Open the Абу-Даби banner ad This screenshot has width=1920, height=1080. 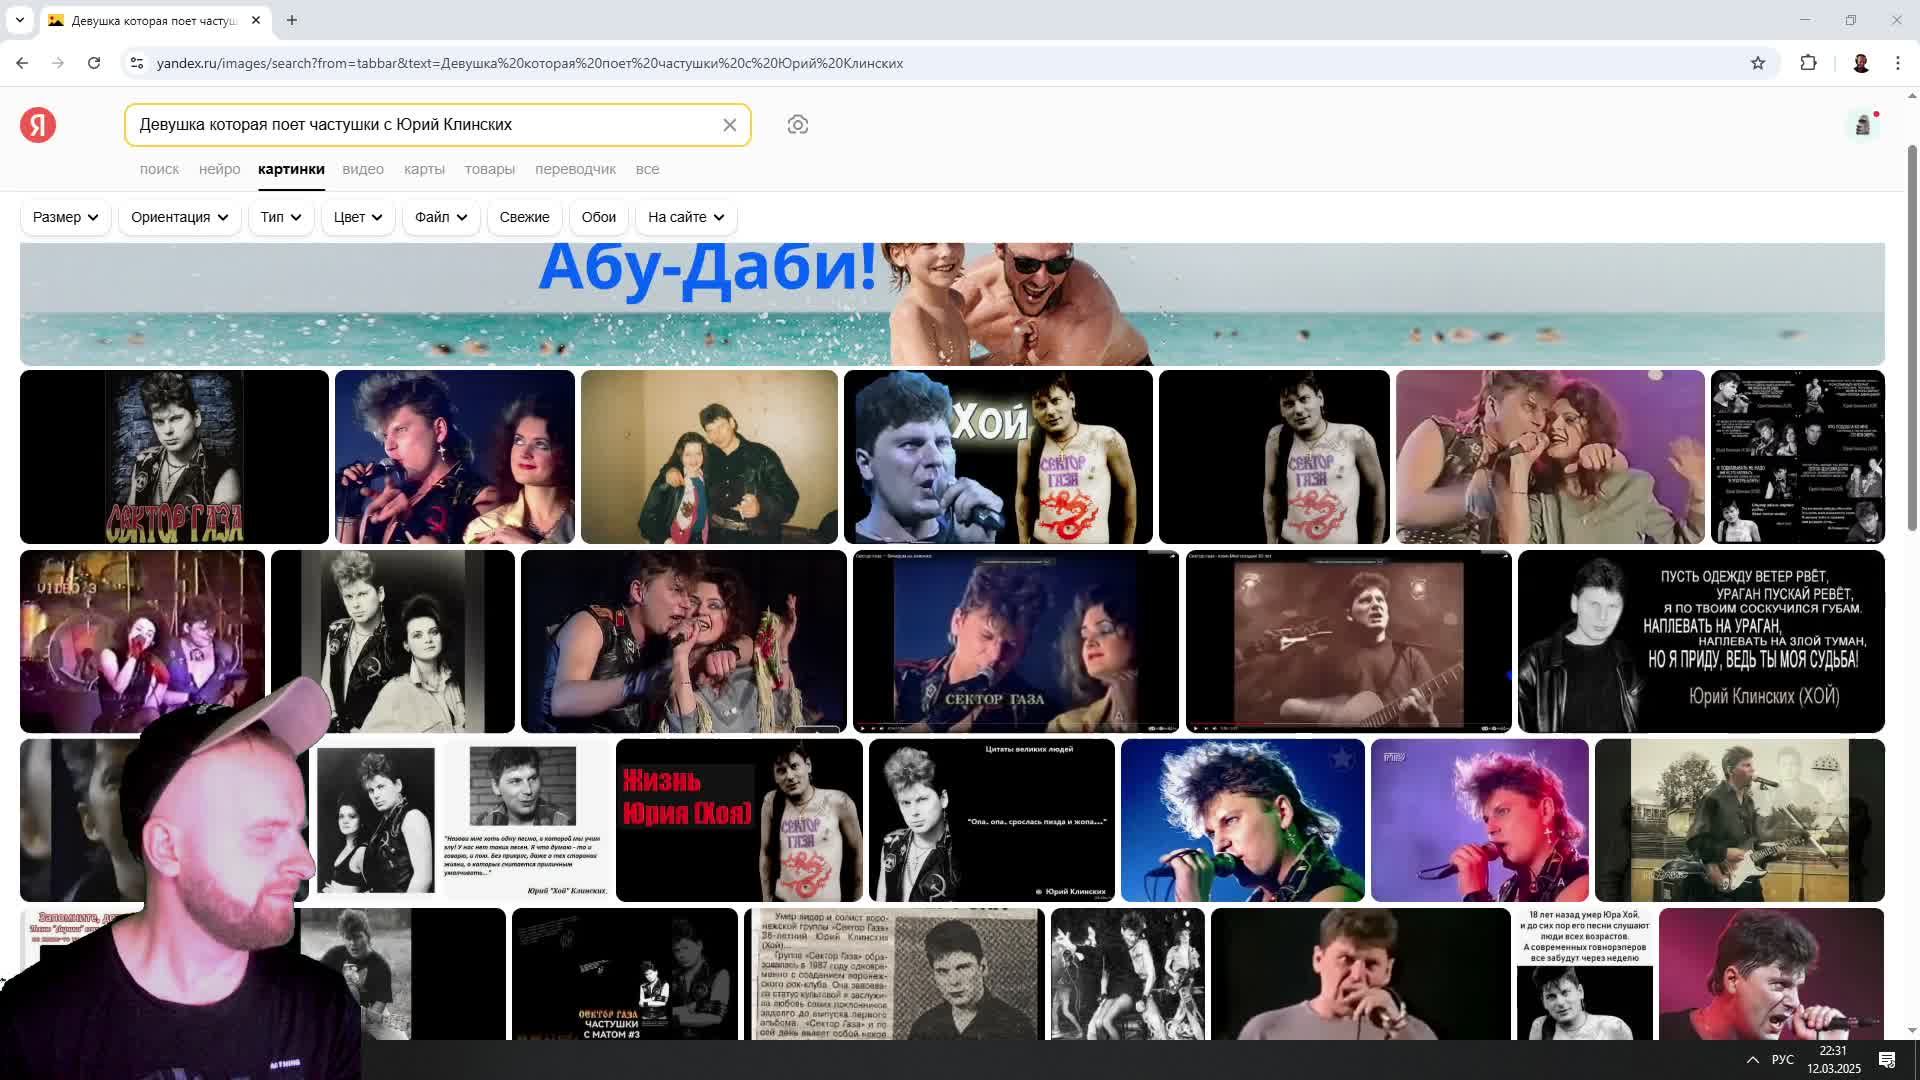coord(952,304)
